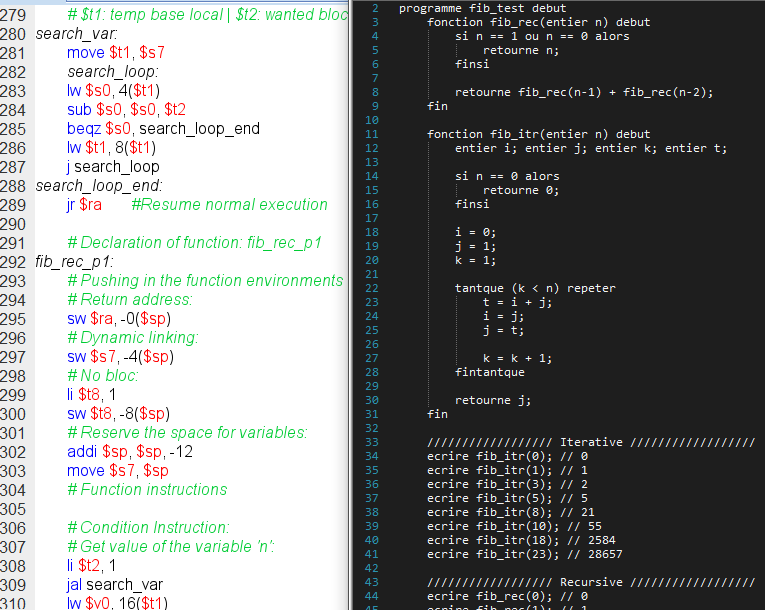Click the '# No bloc:' comment
The image size is (765, 610).
[102, 376]
